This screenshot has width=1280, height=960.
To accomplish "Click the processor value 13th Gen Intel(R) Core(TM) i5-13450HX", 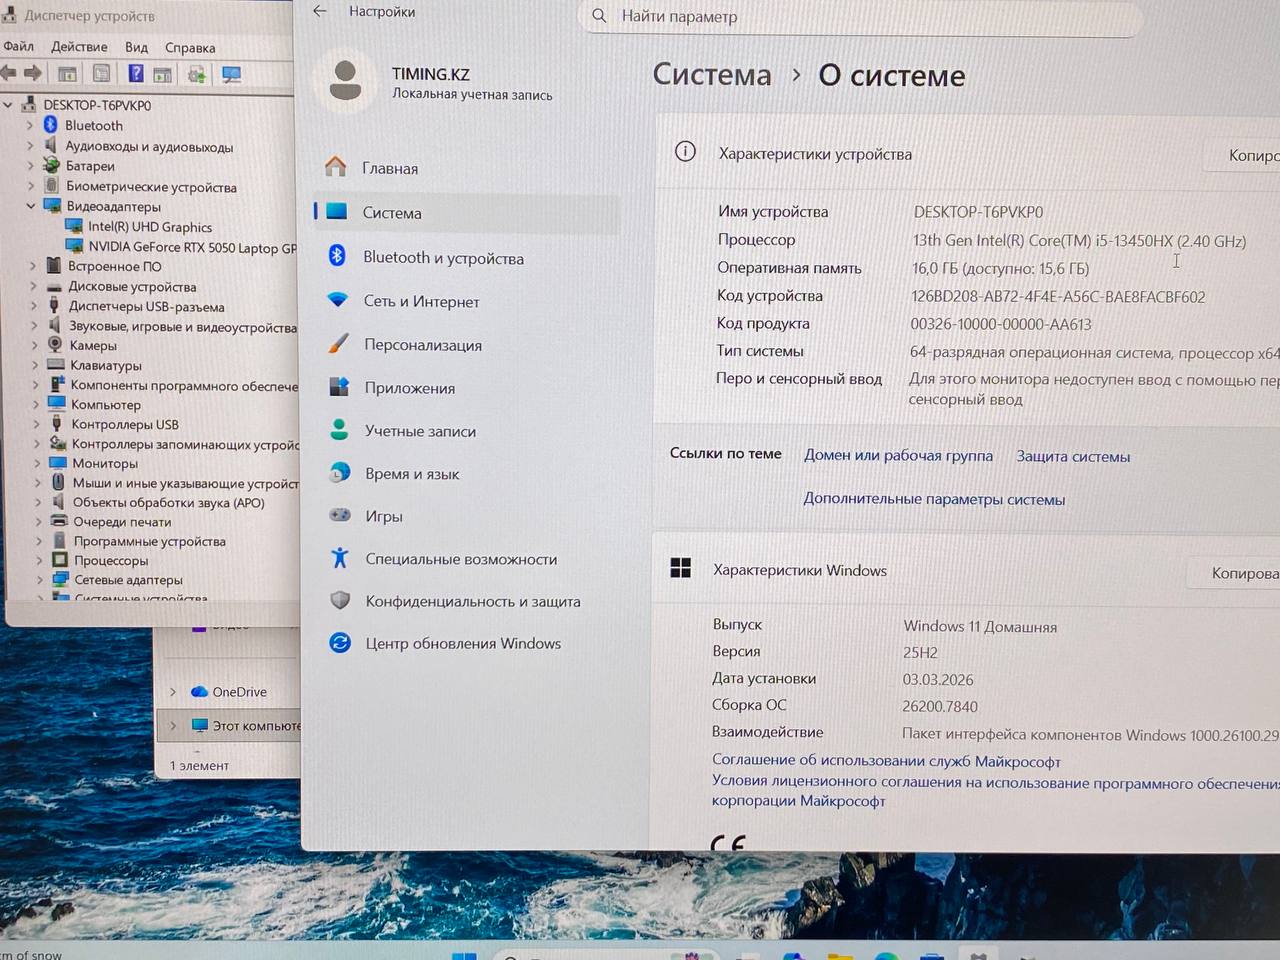I will (1079, 241).
